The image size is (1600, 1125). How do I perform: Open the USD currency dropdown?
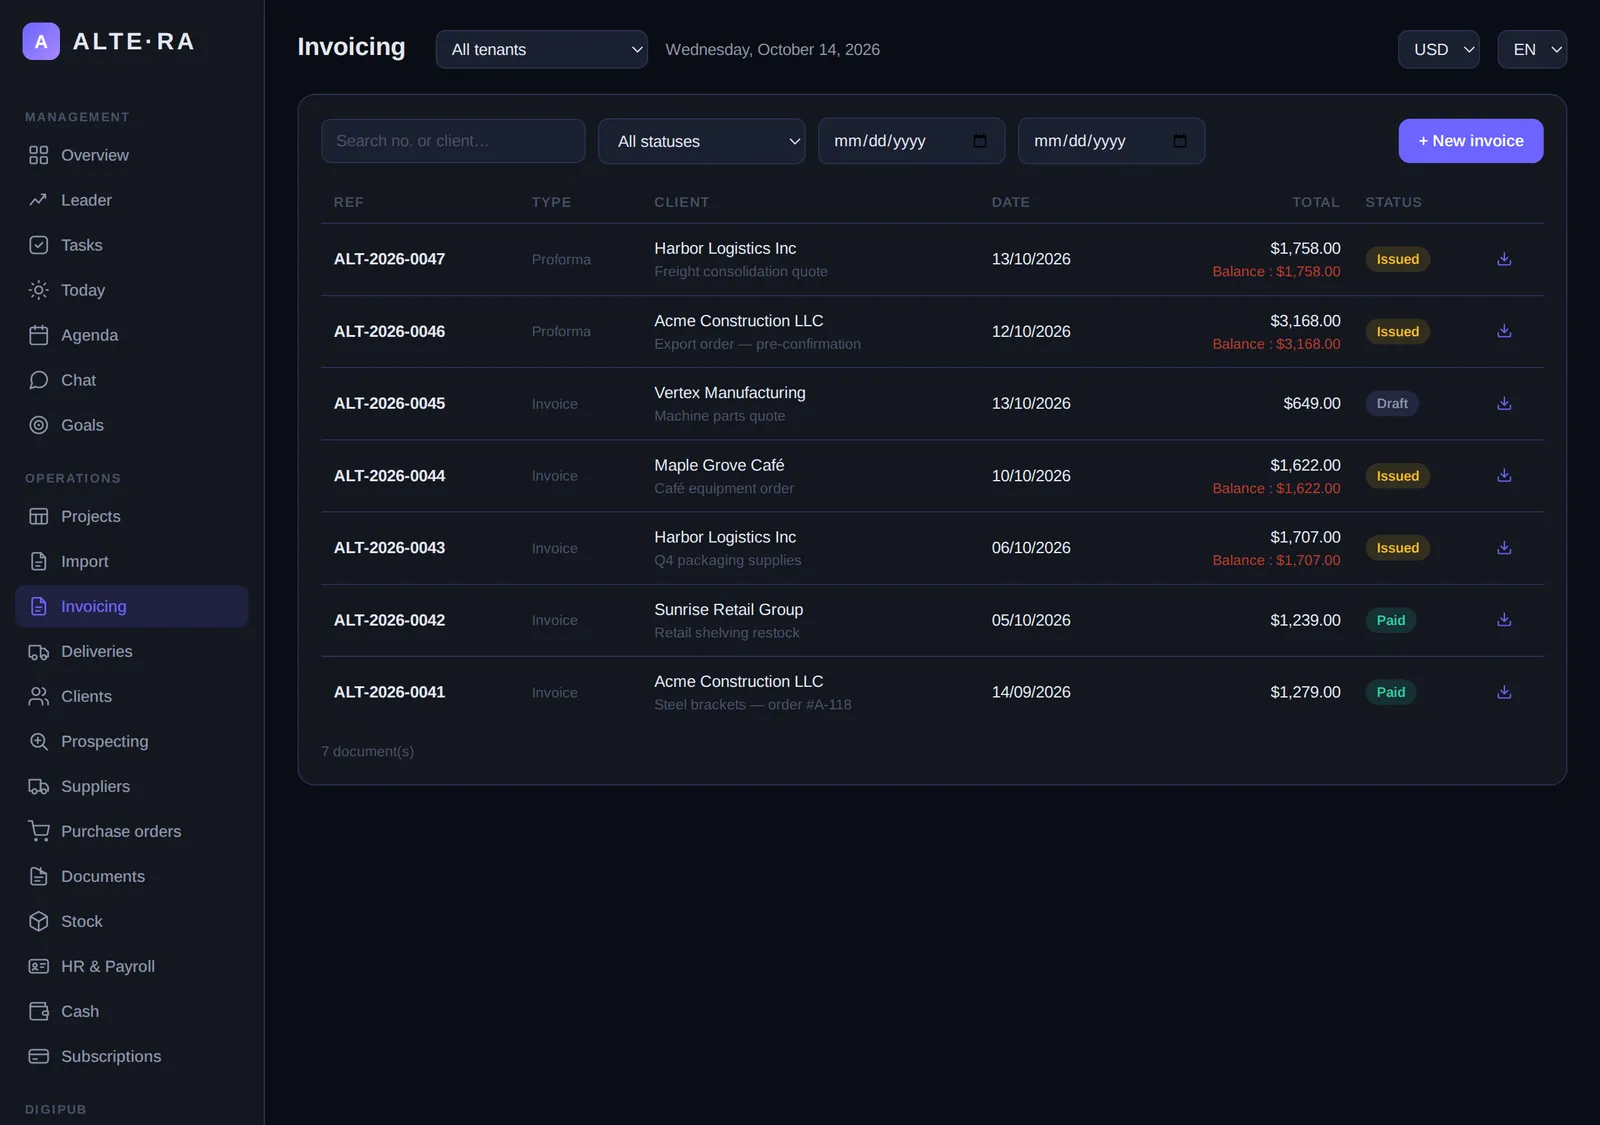tap(1439, 49)
